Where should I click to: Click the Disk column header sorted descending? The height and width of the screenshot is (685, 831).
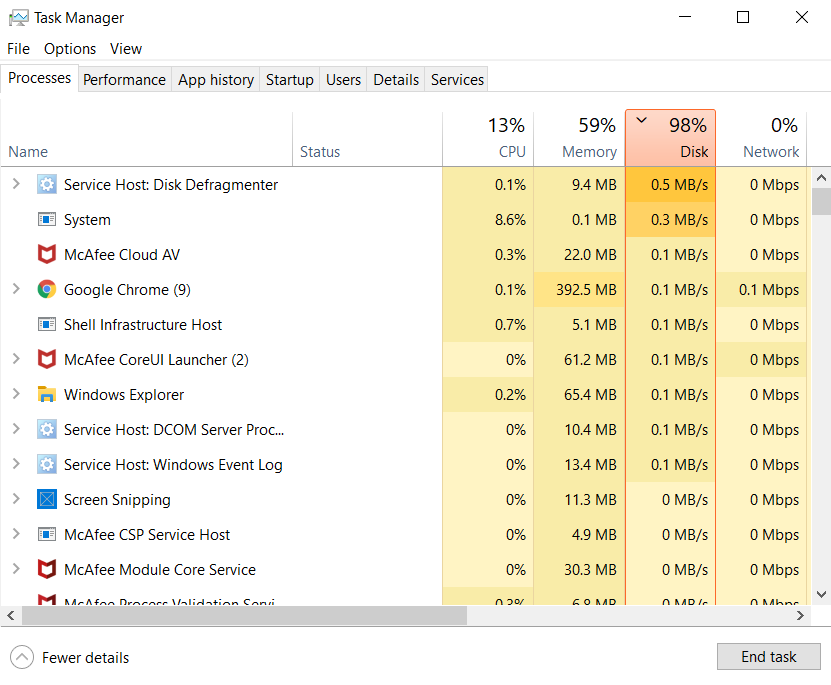[x=670, y=138]
